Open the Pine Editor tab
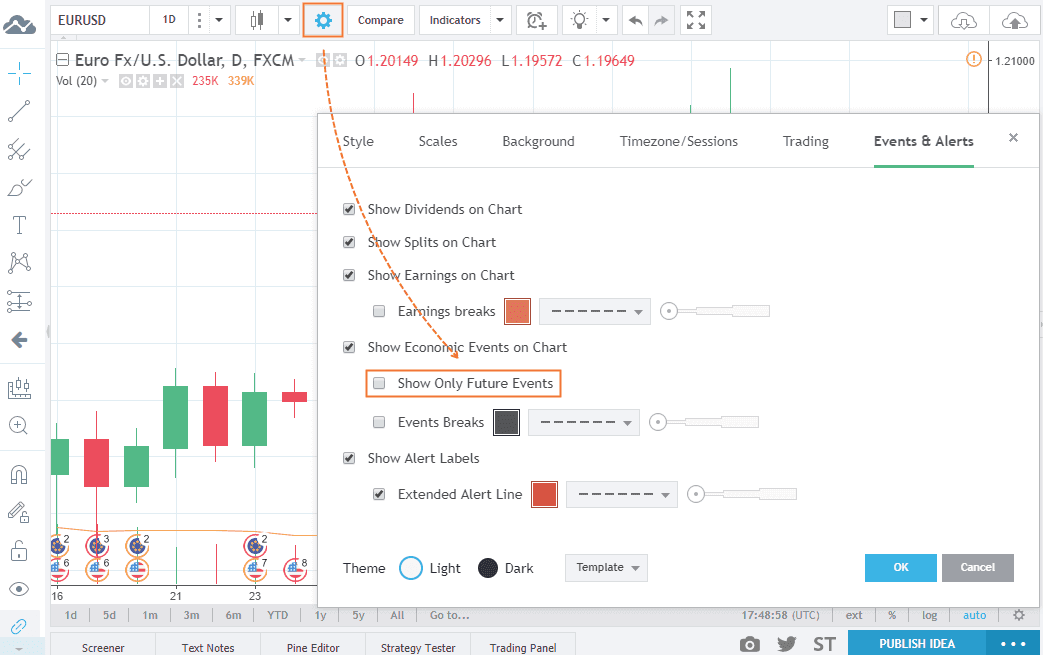Viewport: 1043px width, 655px height. [x=312, y=647]
